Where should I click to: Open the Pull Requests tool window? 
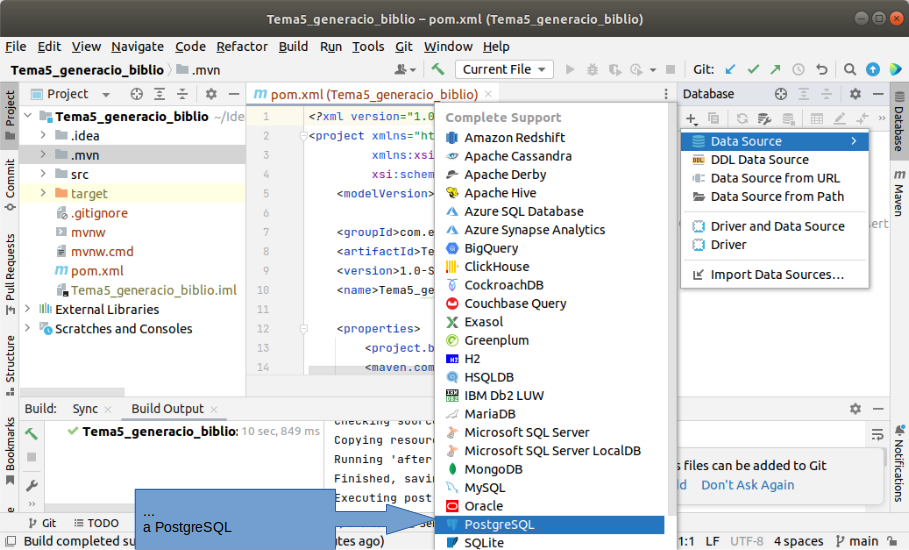coord(10,274)
